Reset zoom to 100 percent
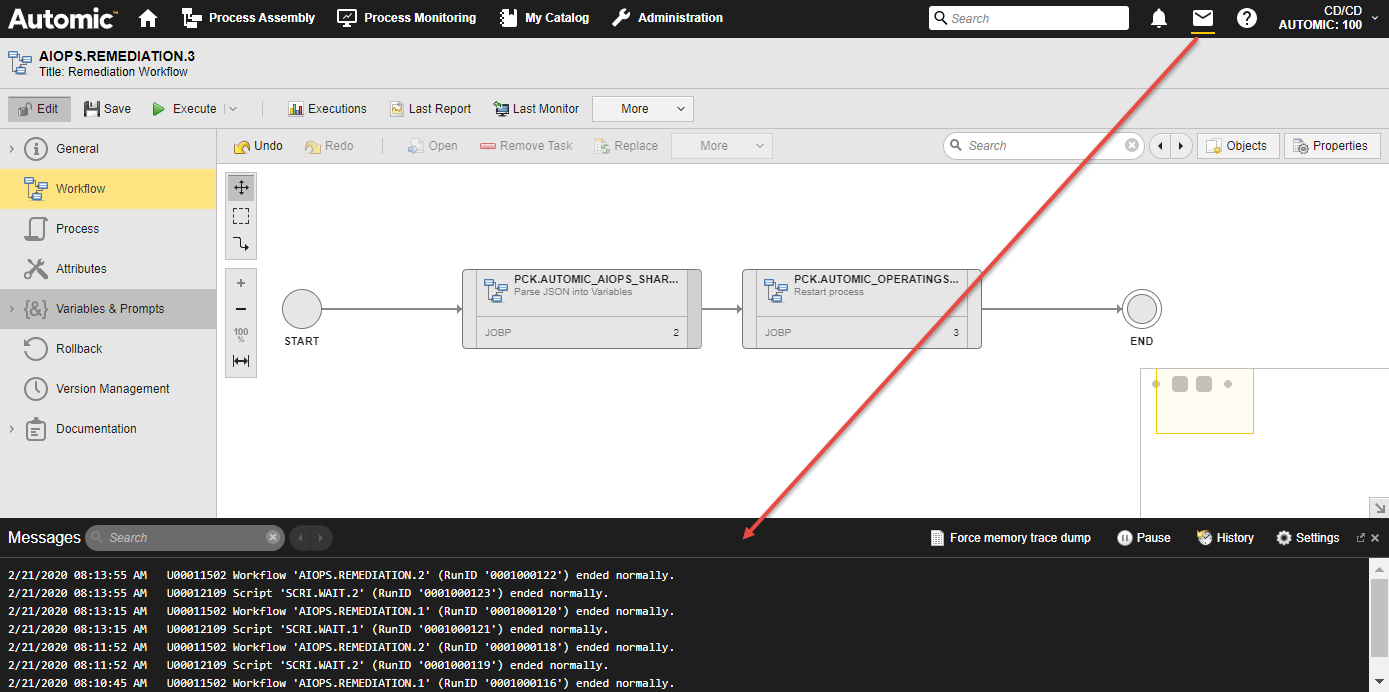The width and height of the screenshot is (1389, 692). point(241,335)
